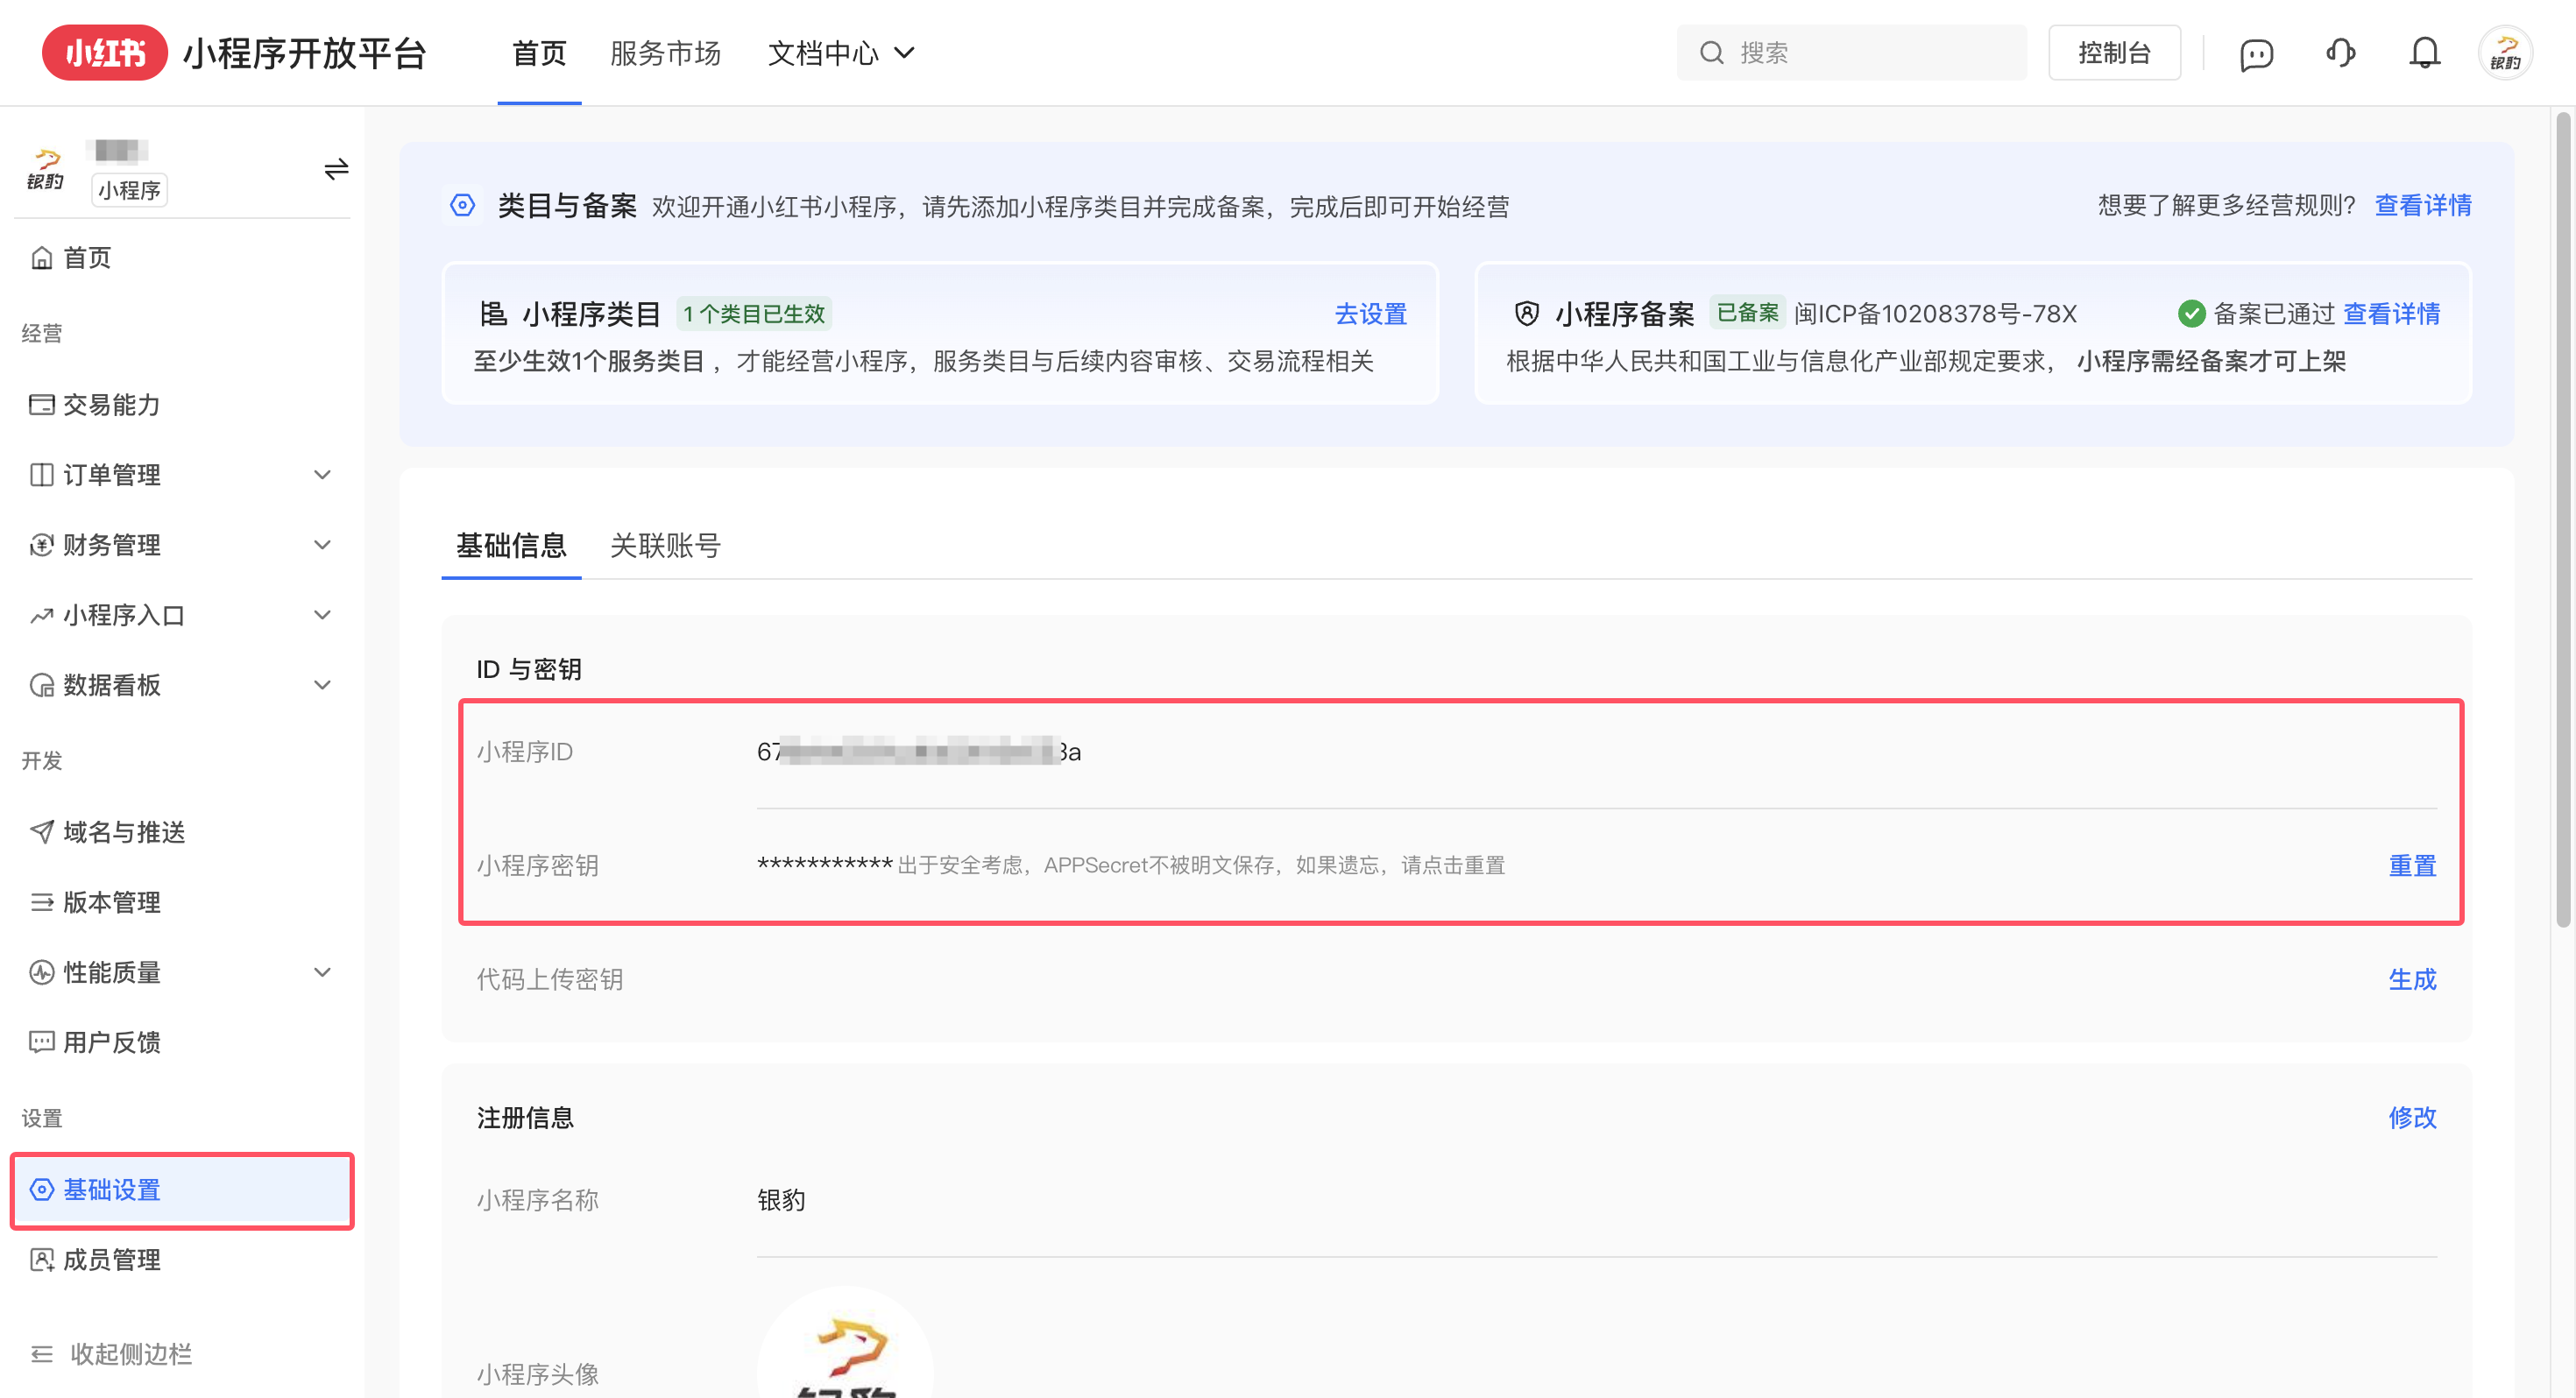This screenshot has height=1398, width=2576.
Task: Expand the 财务管理 section
Action: click(112, 545)
